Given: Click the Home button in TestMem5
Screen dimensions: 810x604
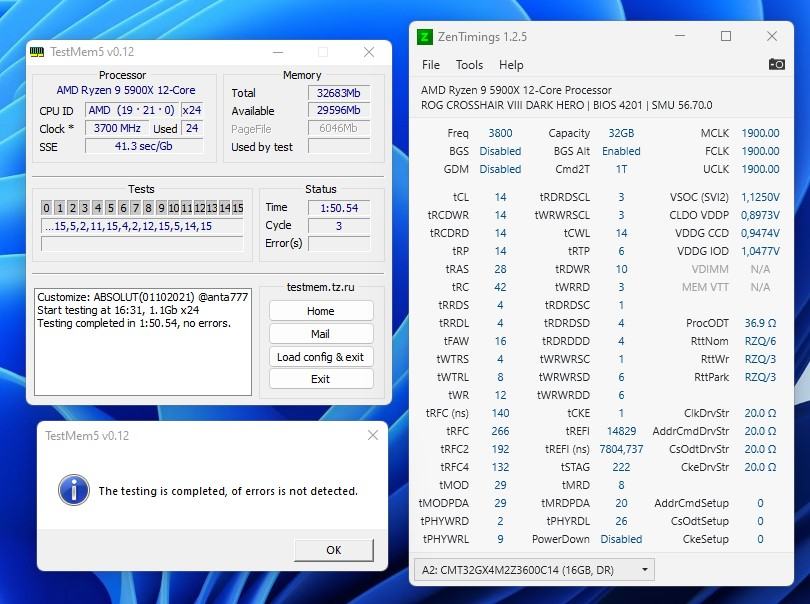Looking at the screenshot, I should coord(321,311).
